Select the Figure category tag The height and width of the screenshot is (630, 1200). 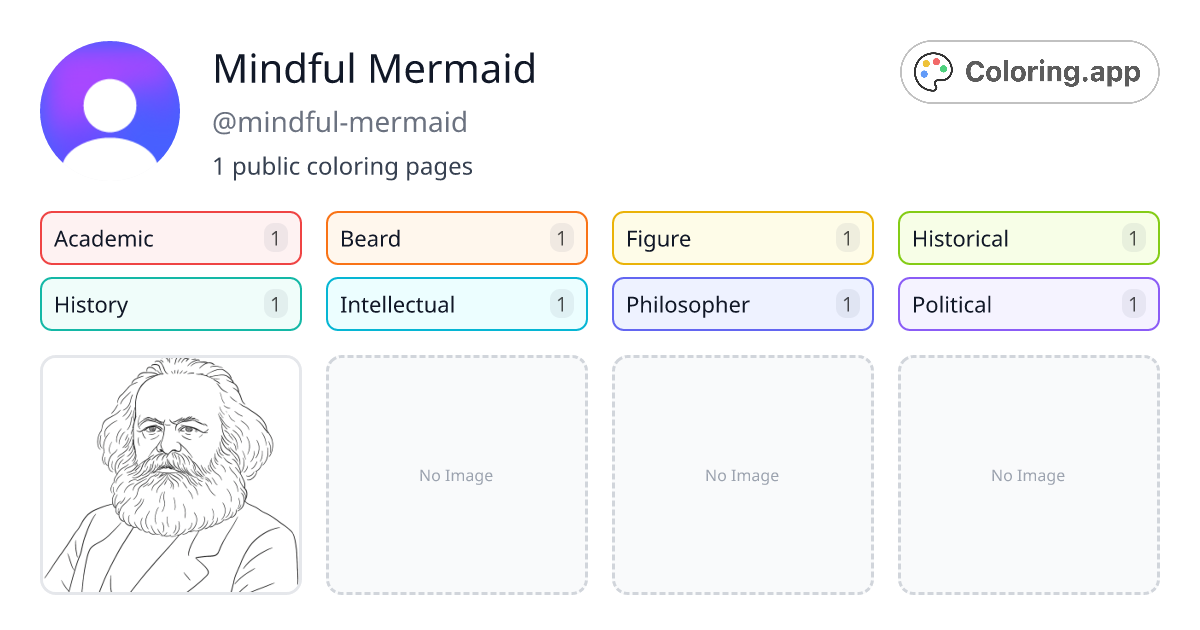tap(742, 238)
